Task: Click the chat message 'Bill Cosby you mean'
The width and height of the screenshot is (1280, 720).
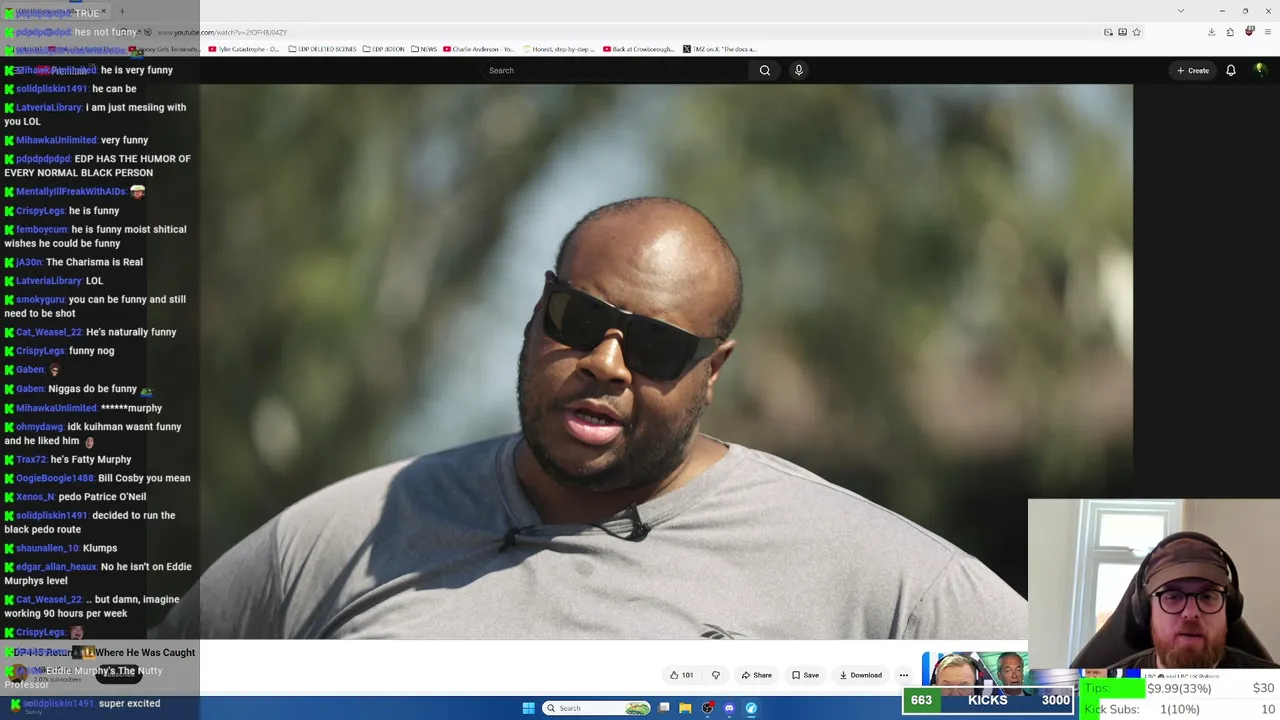Action: [x=144, y=478]
